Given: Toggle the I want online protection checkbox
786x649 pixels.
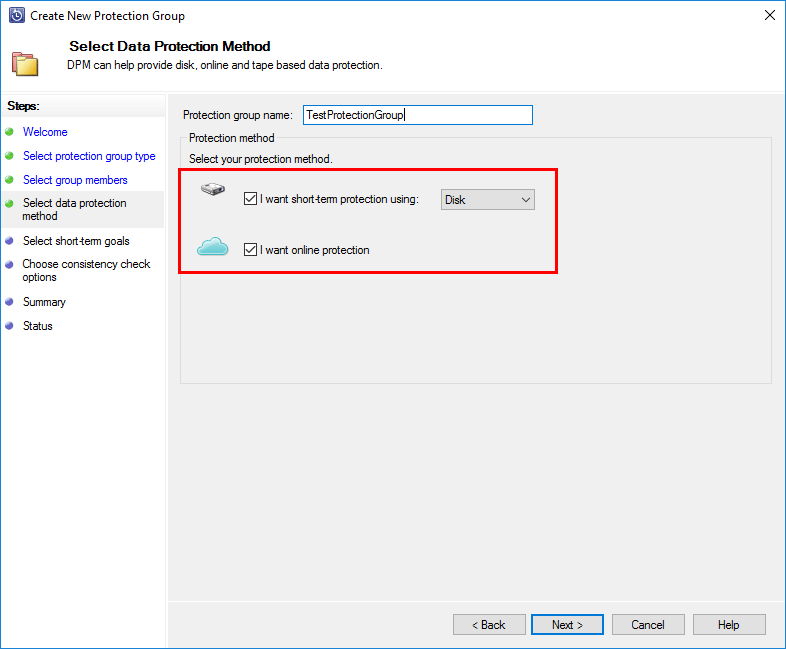Looking at the screenshot, I should (x=250, y=250).
